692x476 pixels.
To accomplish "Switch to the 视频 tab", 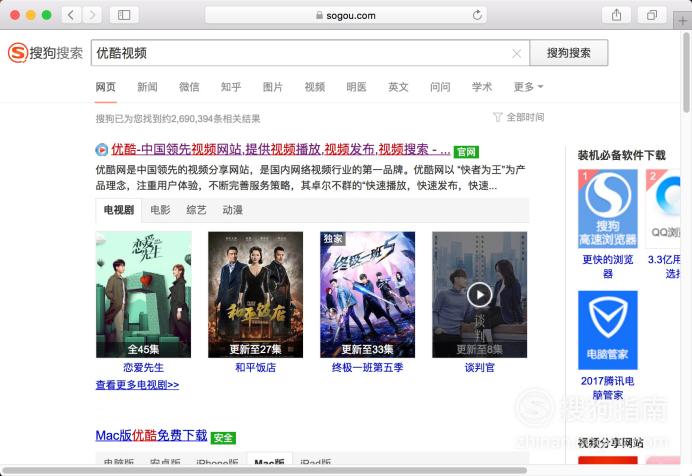I will coord(315,87).
